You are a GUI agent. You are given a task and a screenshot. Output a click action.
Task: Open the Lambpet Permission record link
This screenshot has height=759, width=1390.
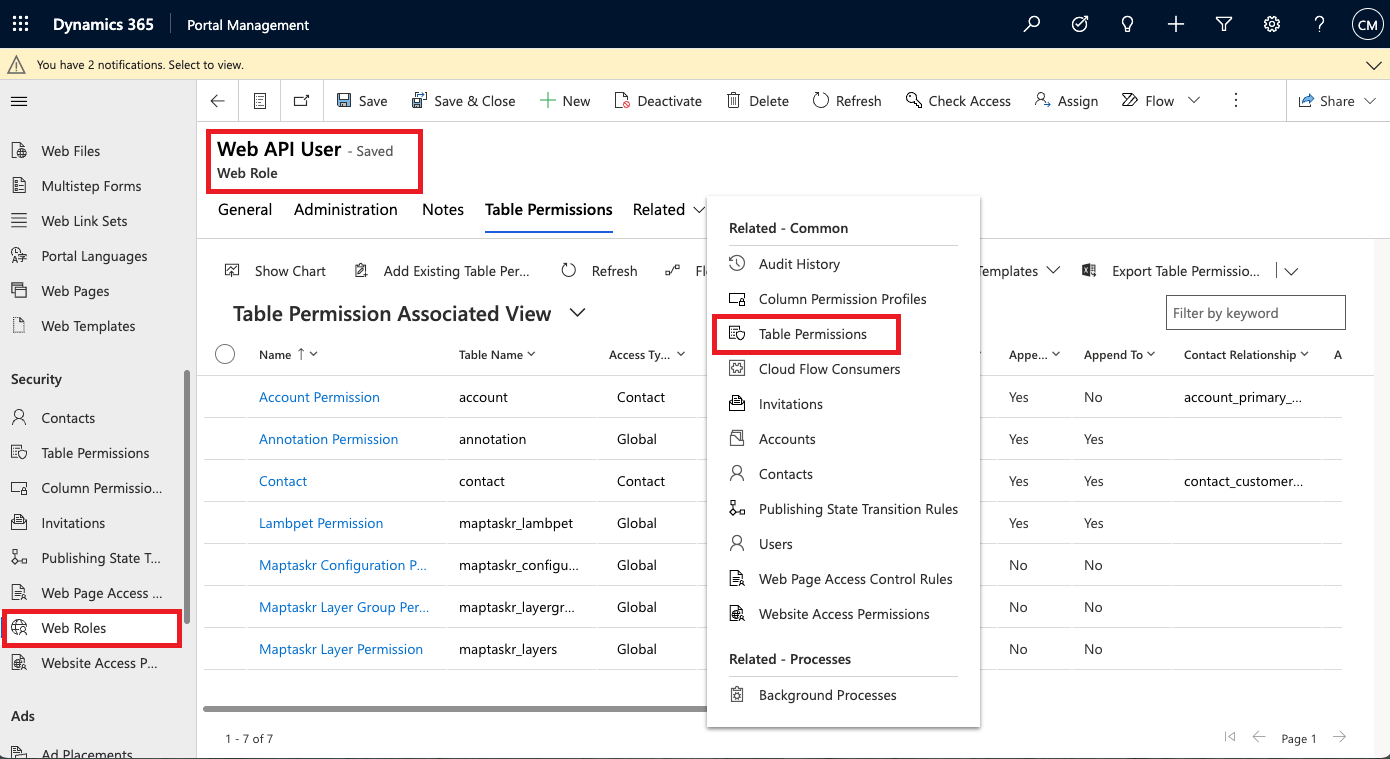click(321, 523)
